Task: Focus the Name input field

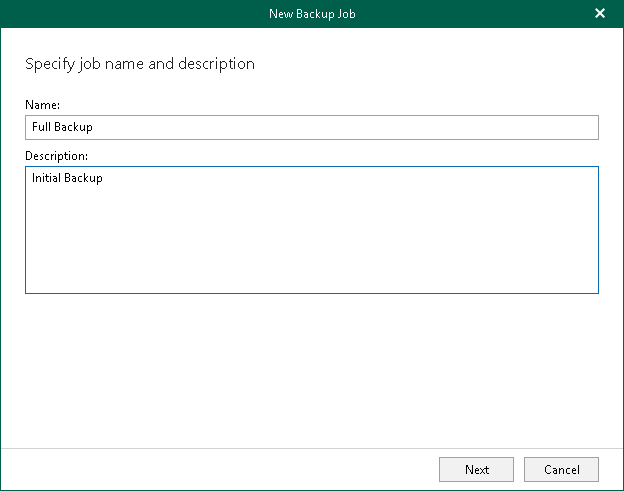Action: [311, 127]
